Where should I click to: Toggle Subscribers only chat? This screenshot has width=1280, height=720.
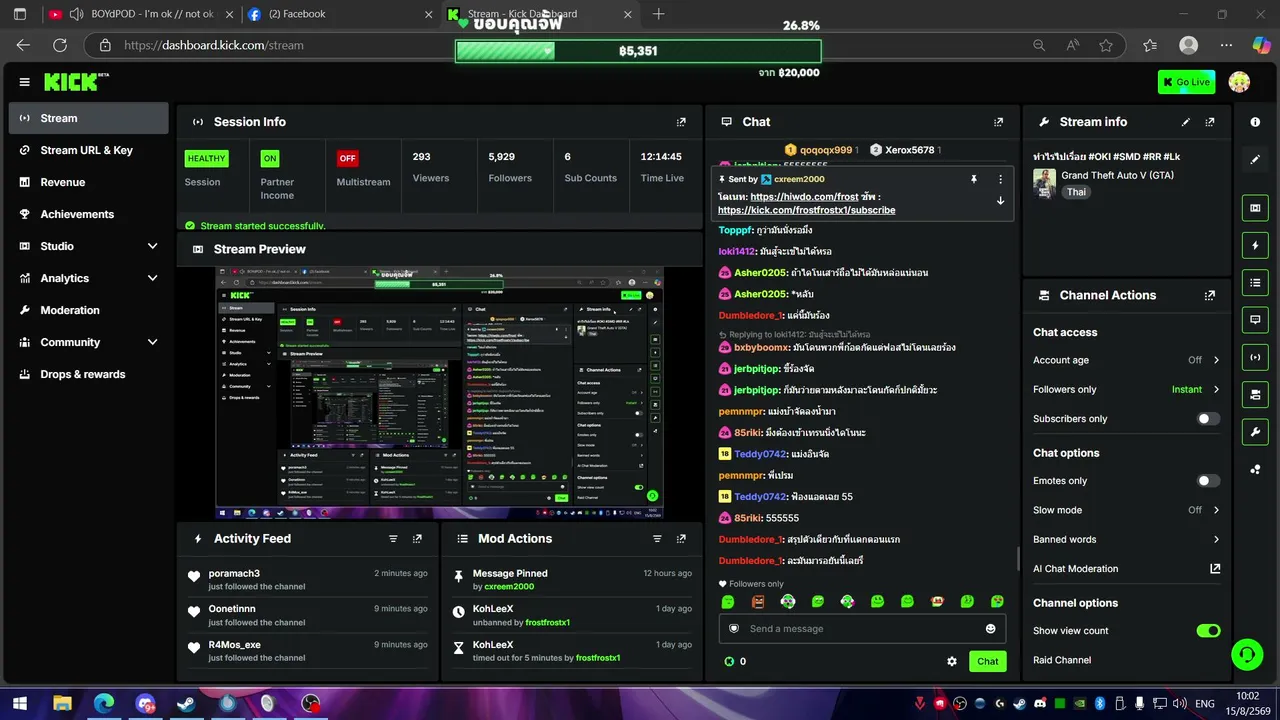click(1208, 419)
